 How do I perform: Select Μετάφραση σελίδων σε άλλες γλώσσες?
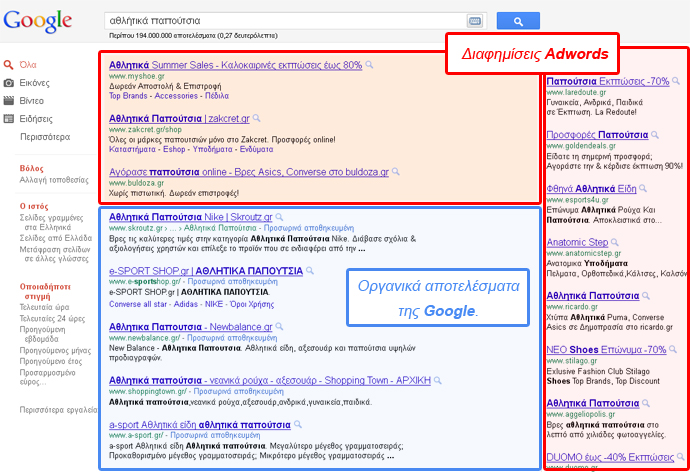pos(55,254)
